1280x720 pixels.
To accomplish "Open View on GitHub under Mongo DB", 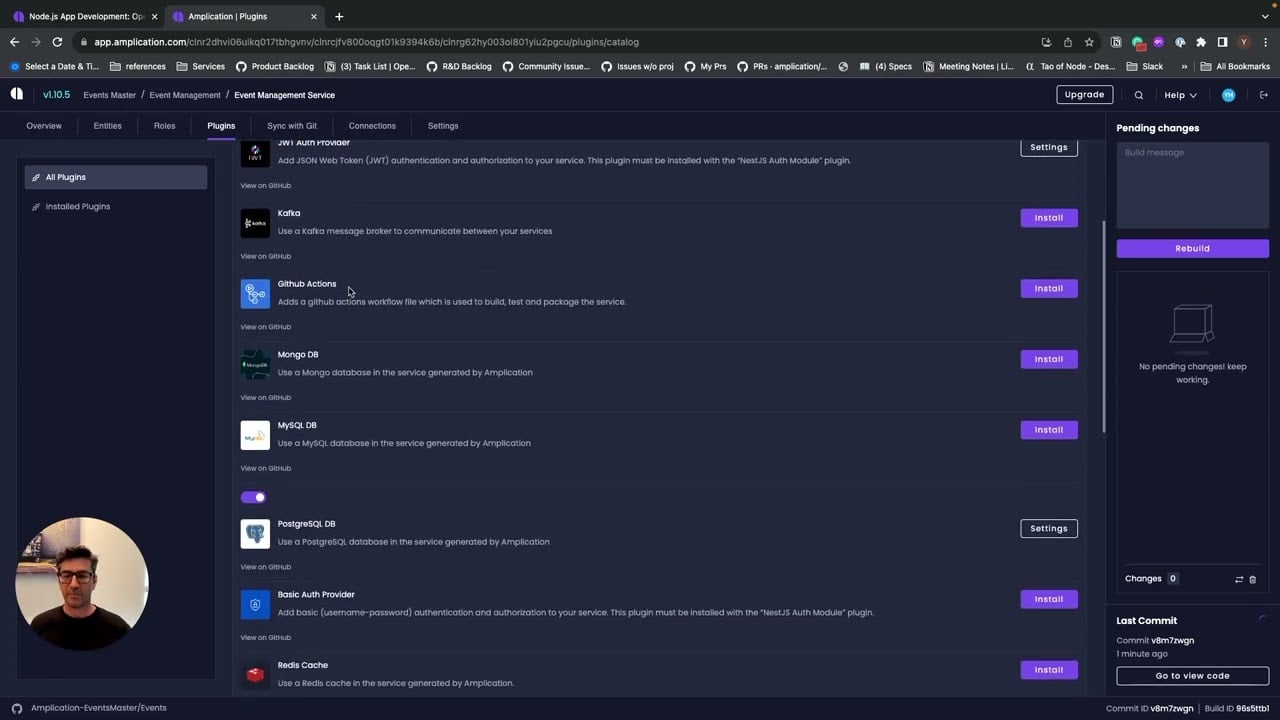I will click(265, 397).
